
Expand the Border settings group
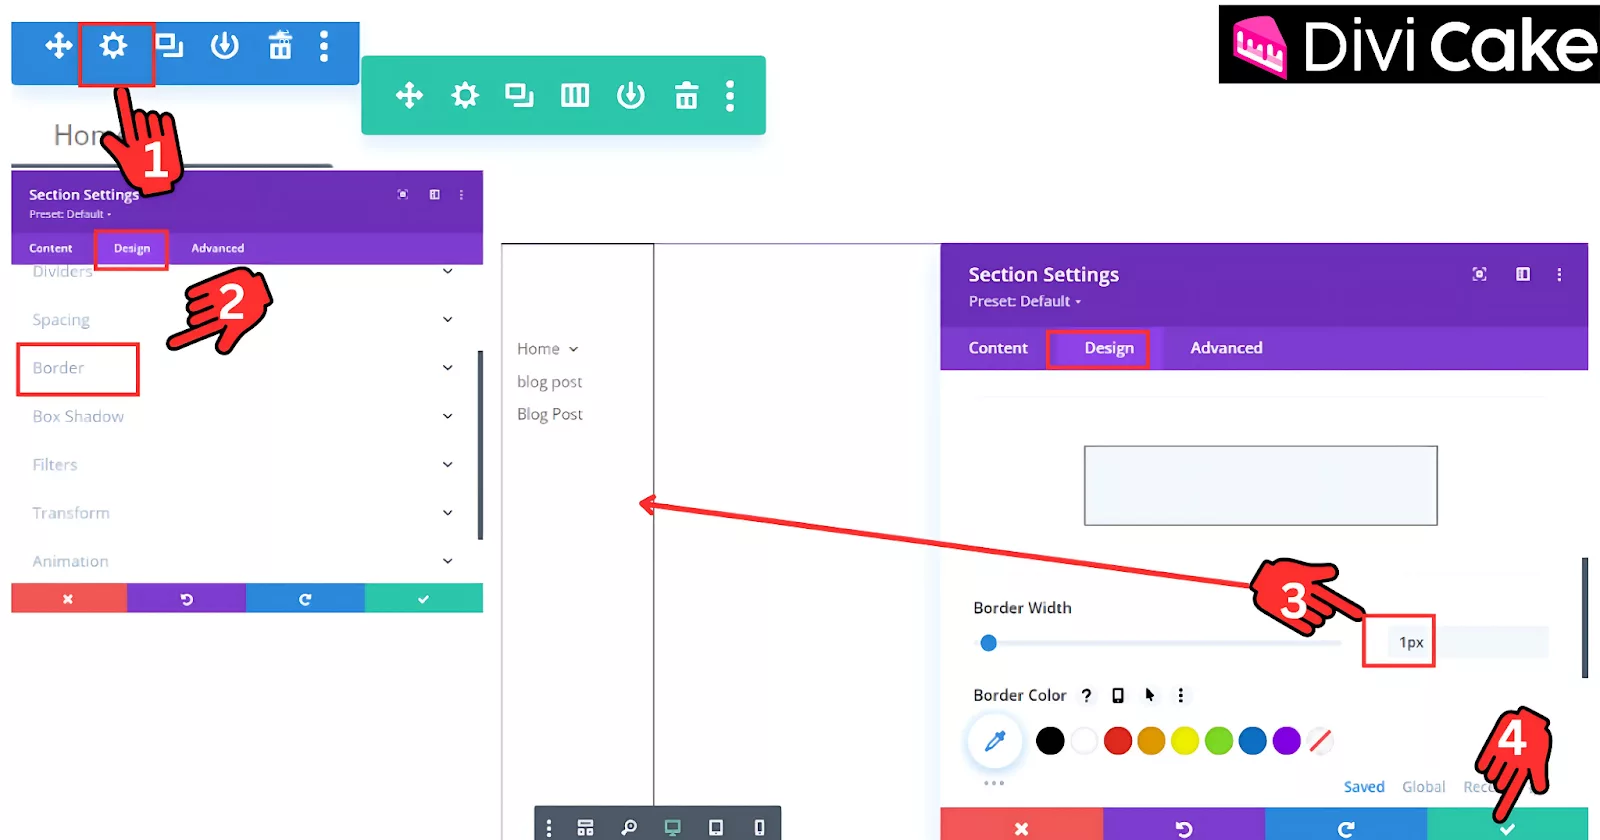pyautogui.click(x=242, y=368)
